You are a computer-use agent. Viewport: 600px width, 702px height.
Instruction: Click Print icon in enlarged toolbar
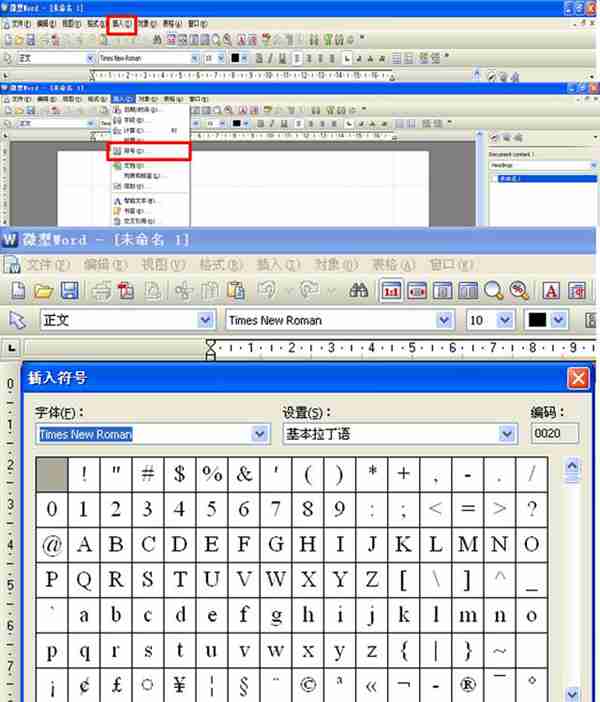[101, 291]
